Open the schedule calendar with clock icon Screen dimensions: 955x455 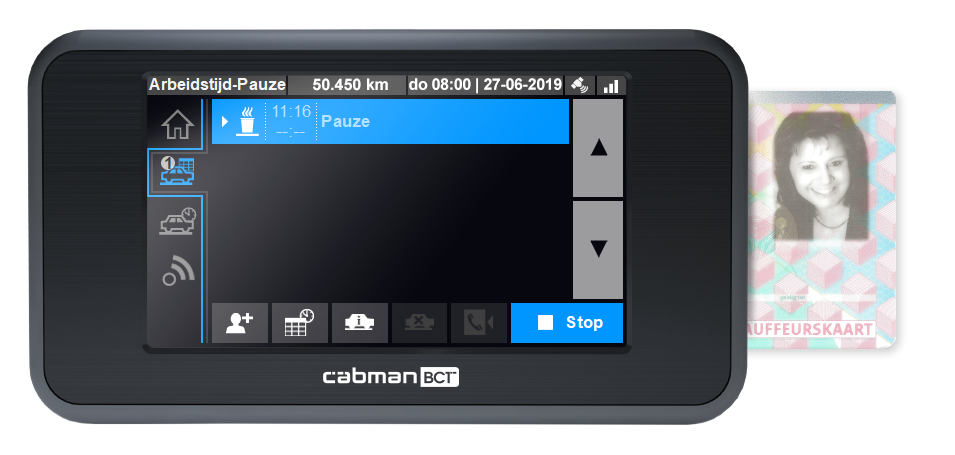click(x=300, y=323)
